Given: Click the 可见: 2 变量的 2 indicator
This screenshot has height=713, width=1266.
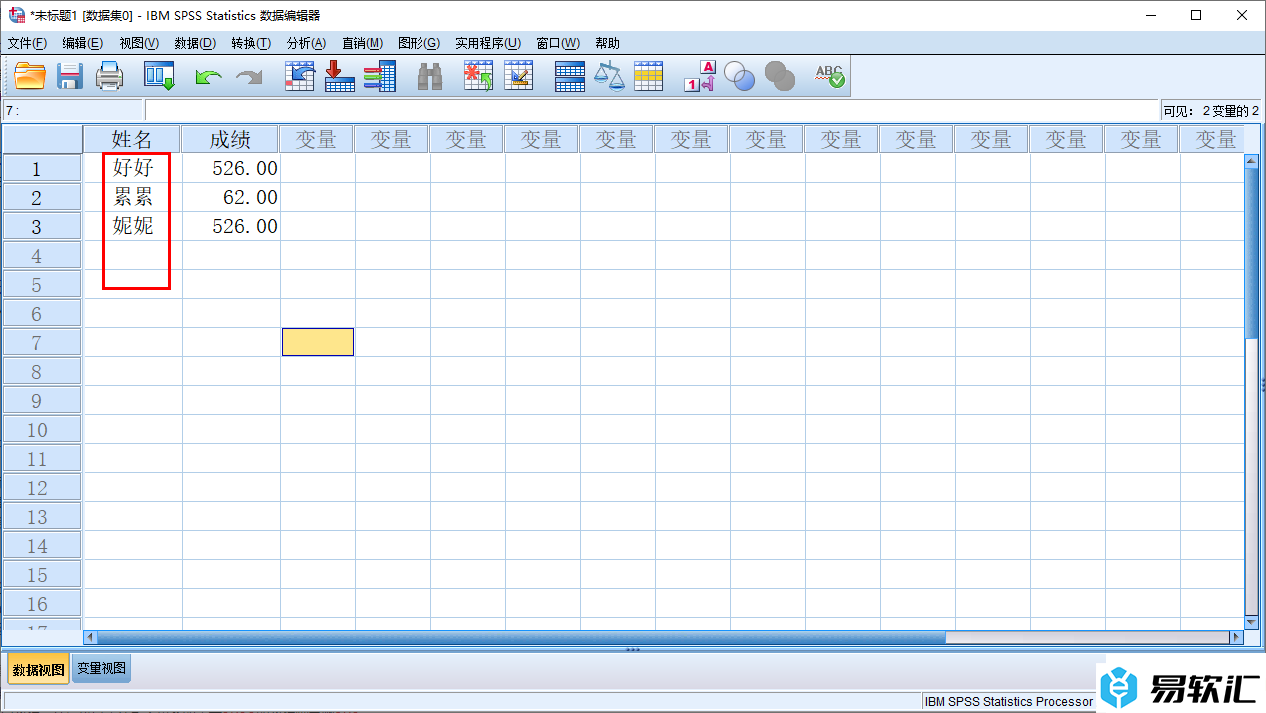Looking at the screenshot, I should [x=1211, y=111].
